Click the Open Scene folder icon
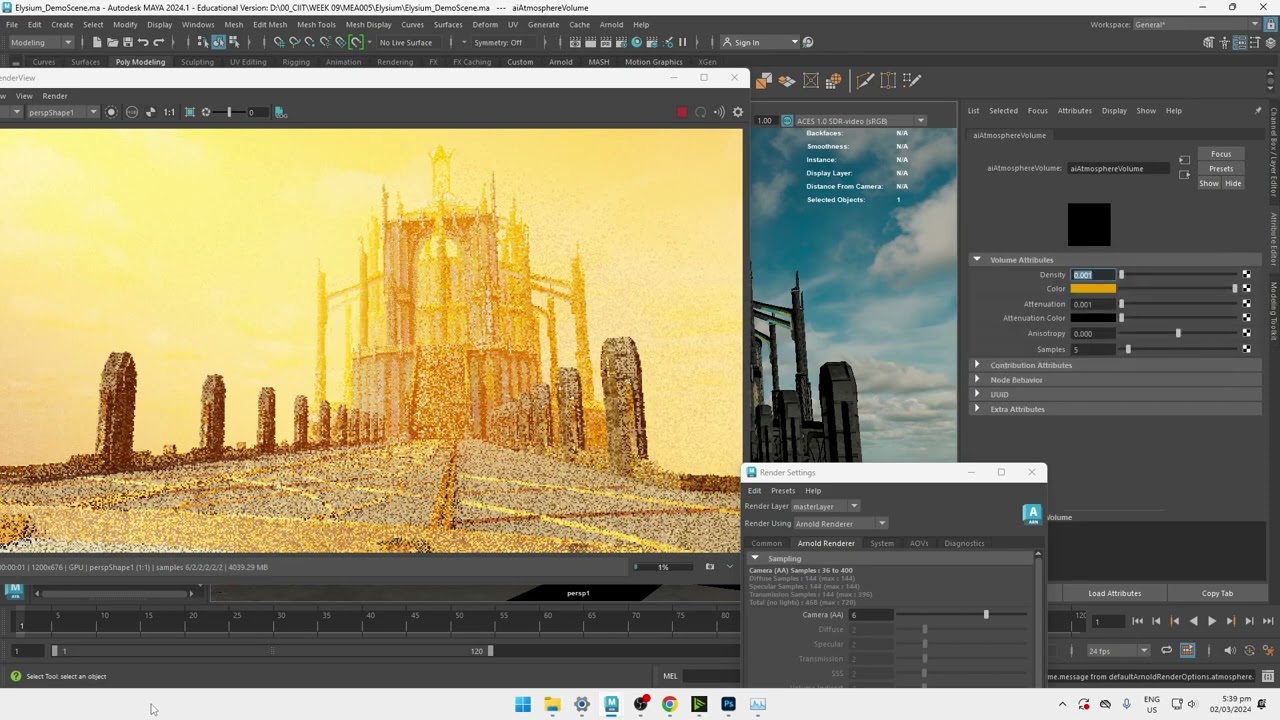The height and width of the screenshot is (720, 1280). click(112, 42)
